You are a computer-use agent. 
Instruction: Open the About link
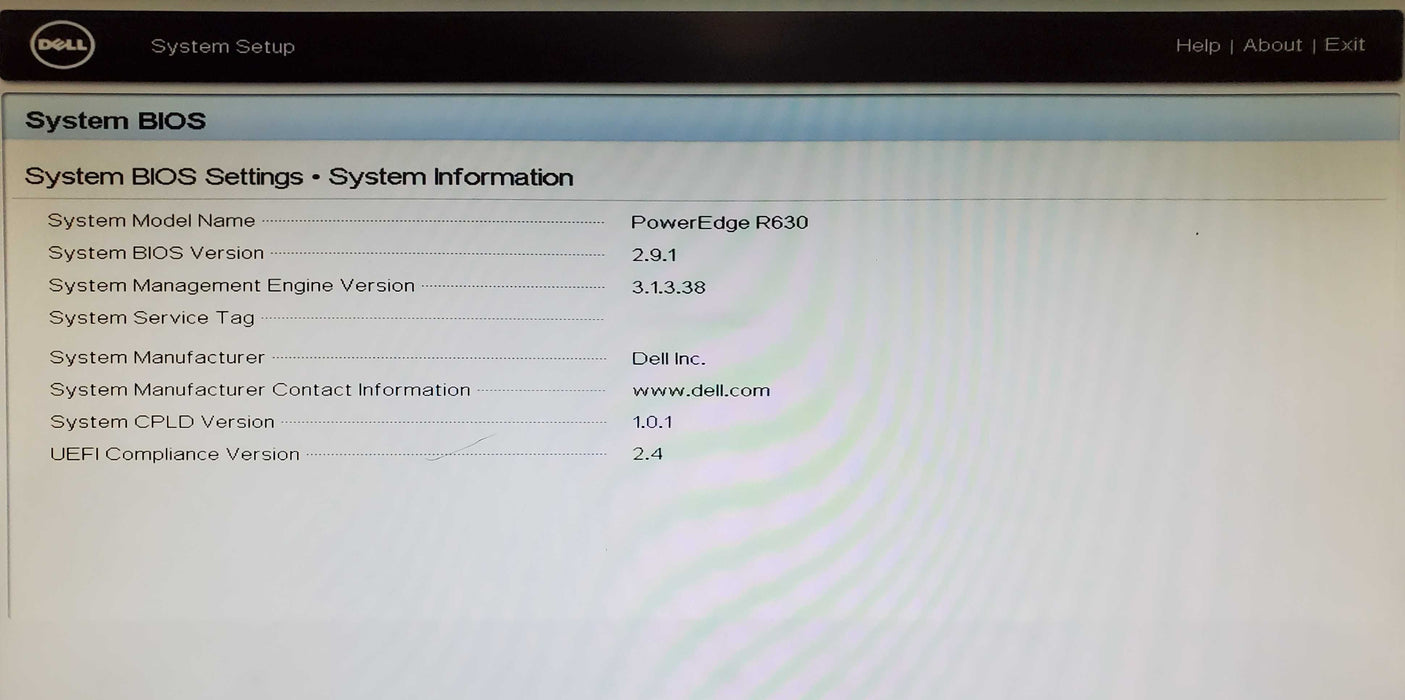pyautogui.click(x=1272, y=46)
